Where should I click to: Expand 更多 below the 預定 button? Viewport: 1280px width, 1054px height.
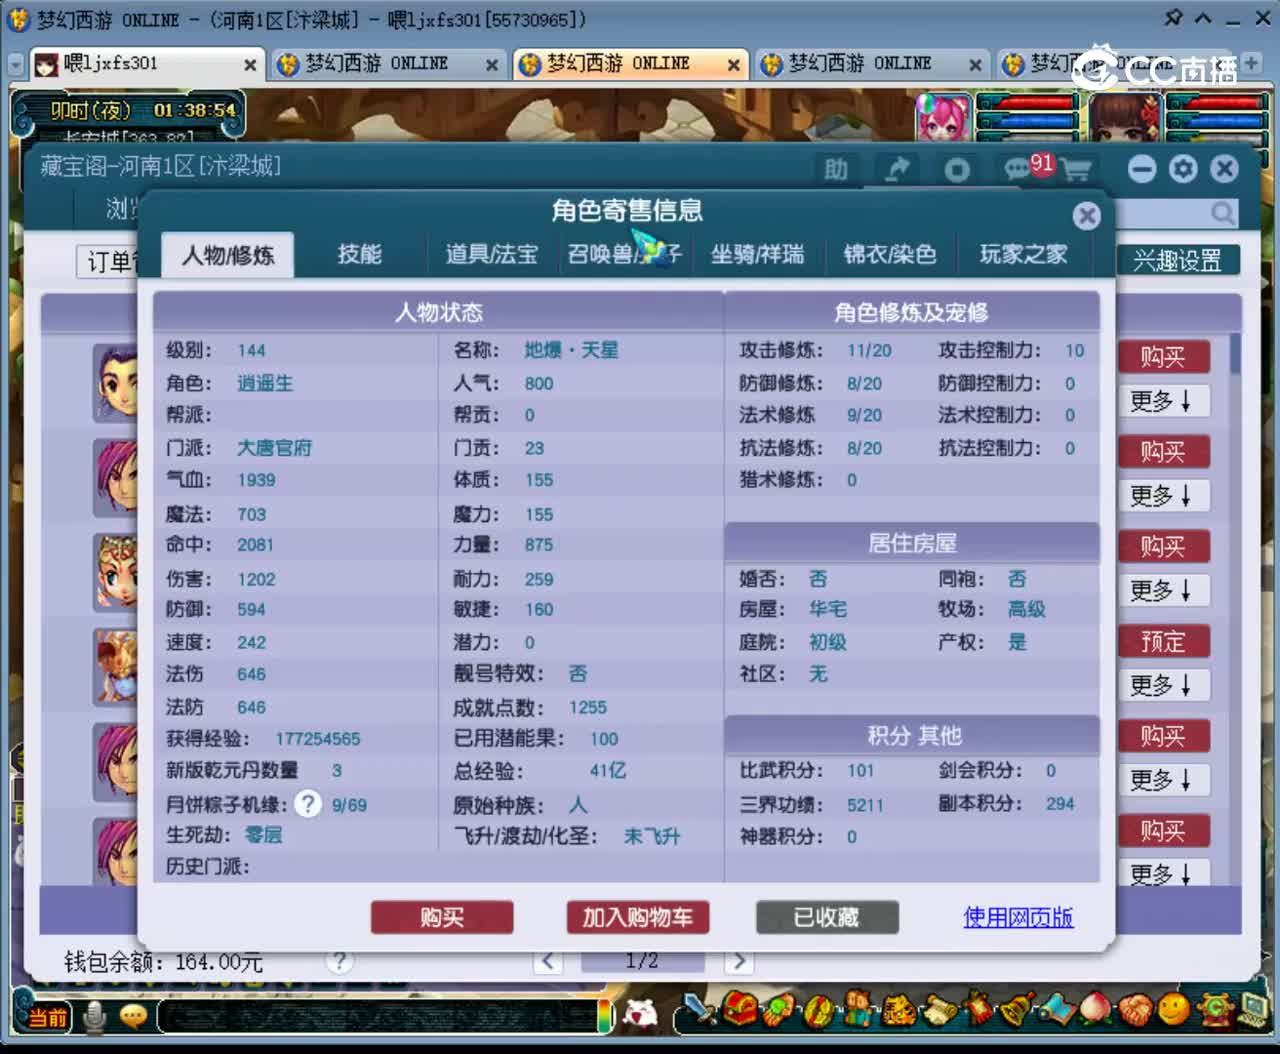(x=1162, y=685)
